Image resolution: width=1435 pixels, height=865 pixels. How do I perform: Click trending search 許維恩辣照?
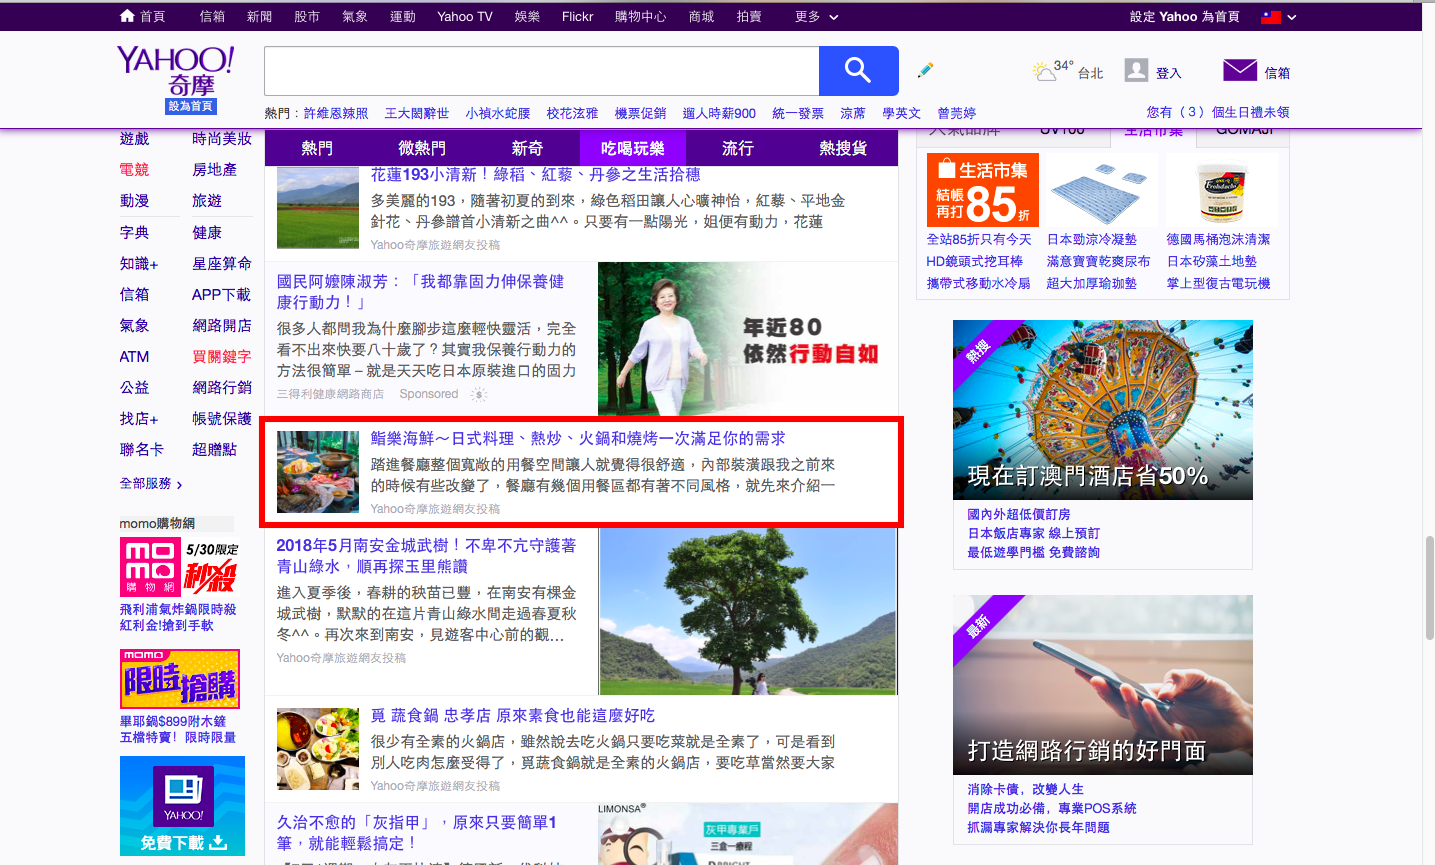pyautogui.click(x=336, y=113)
